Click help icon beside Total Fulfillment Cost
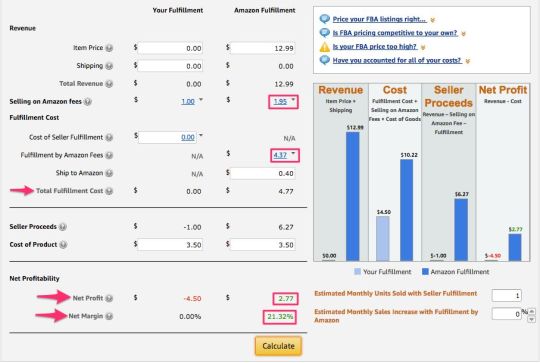The image size is (540, 363). pos(109,191)
